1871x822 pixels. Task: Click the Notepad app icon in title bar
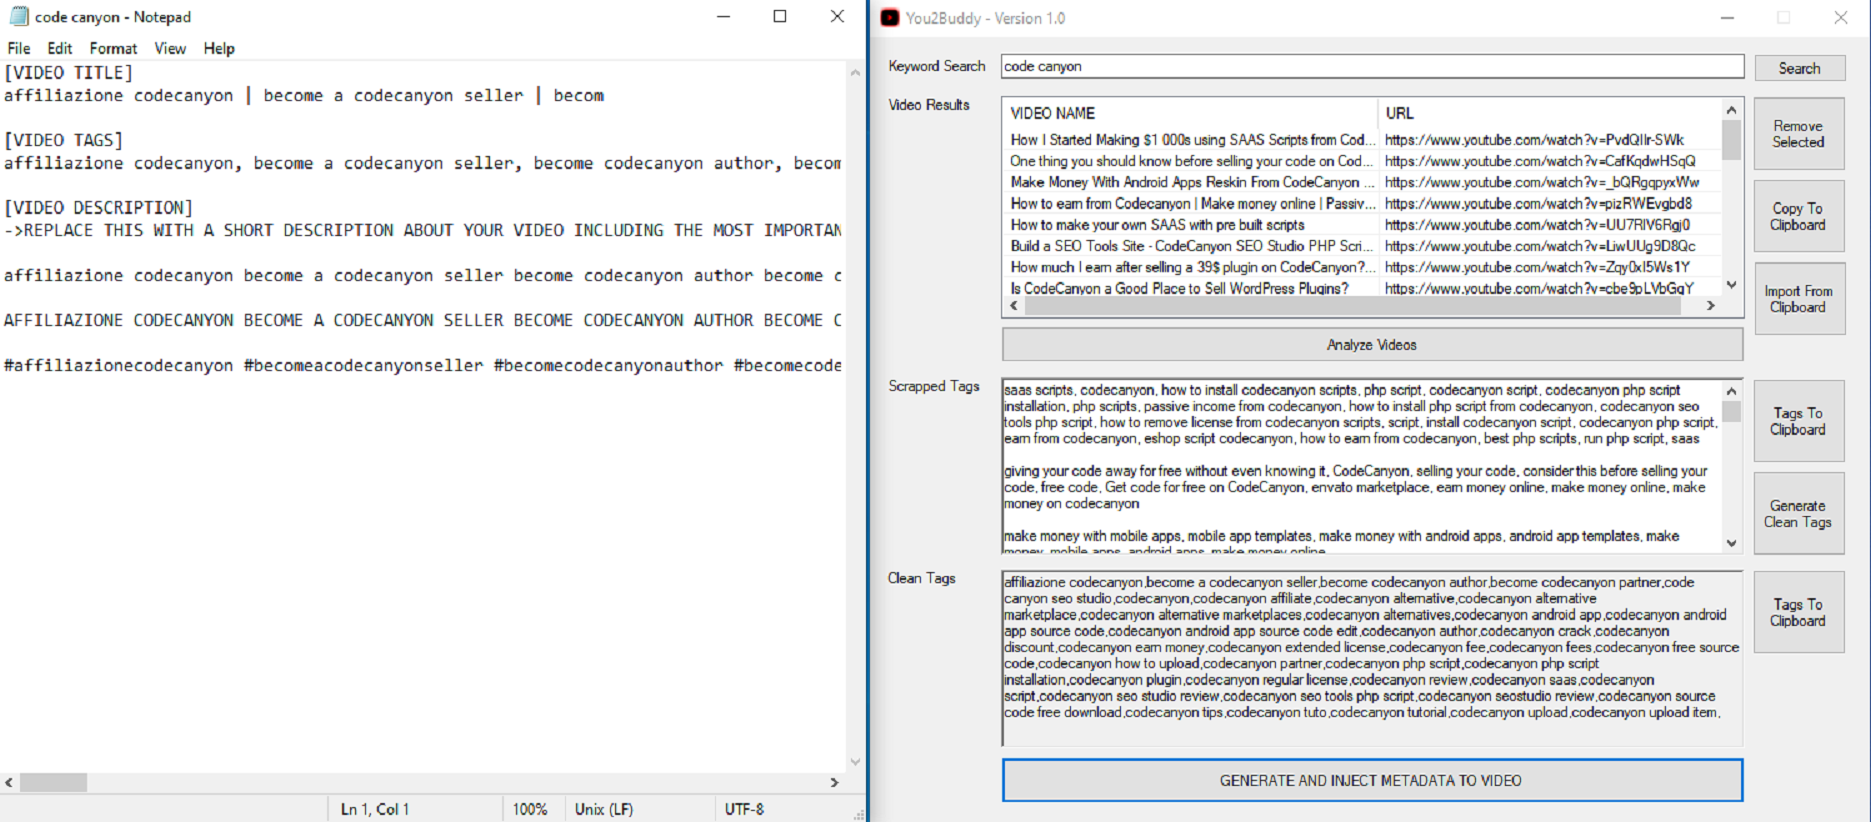tap(19, 17)
